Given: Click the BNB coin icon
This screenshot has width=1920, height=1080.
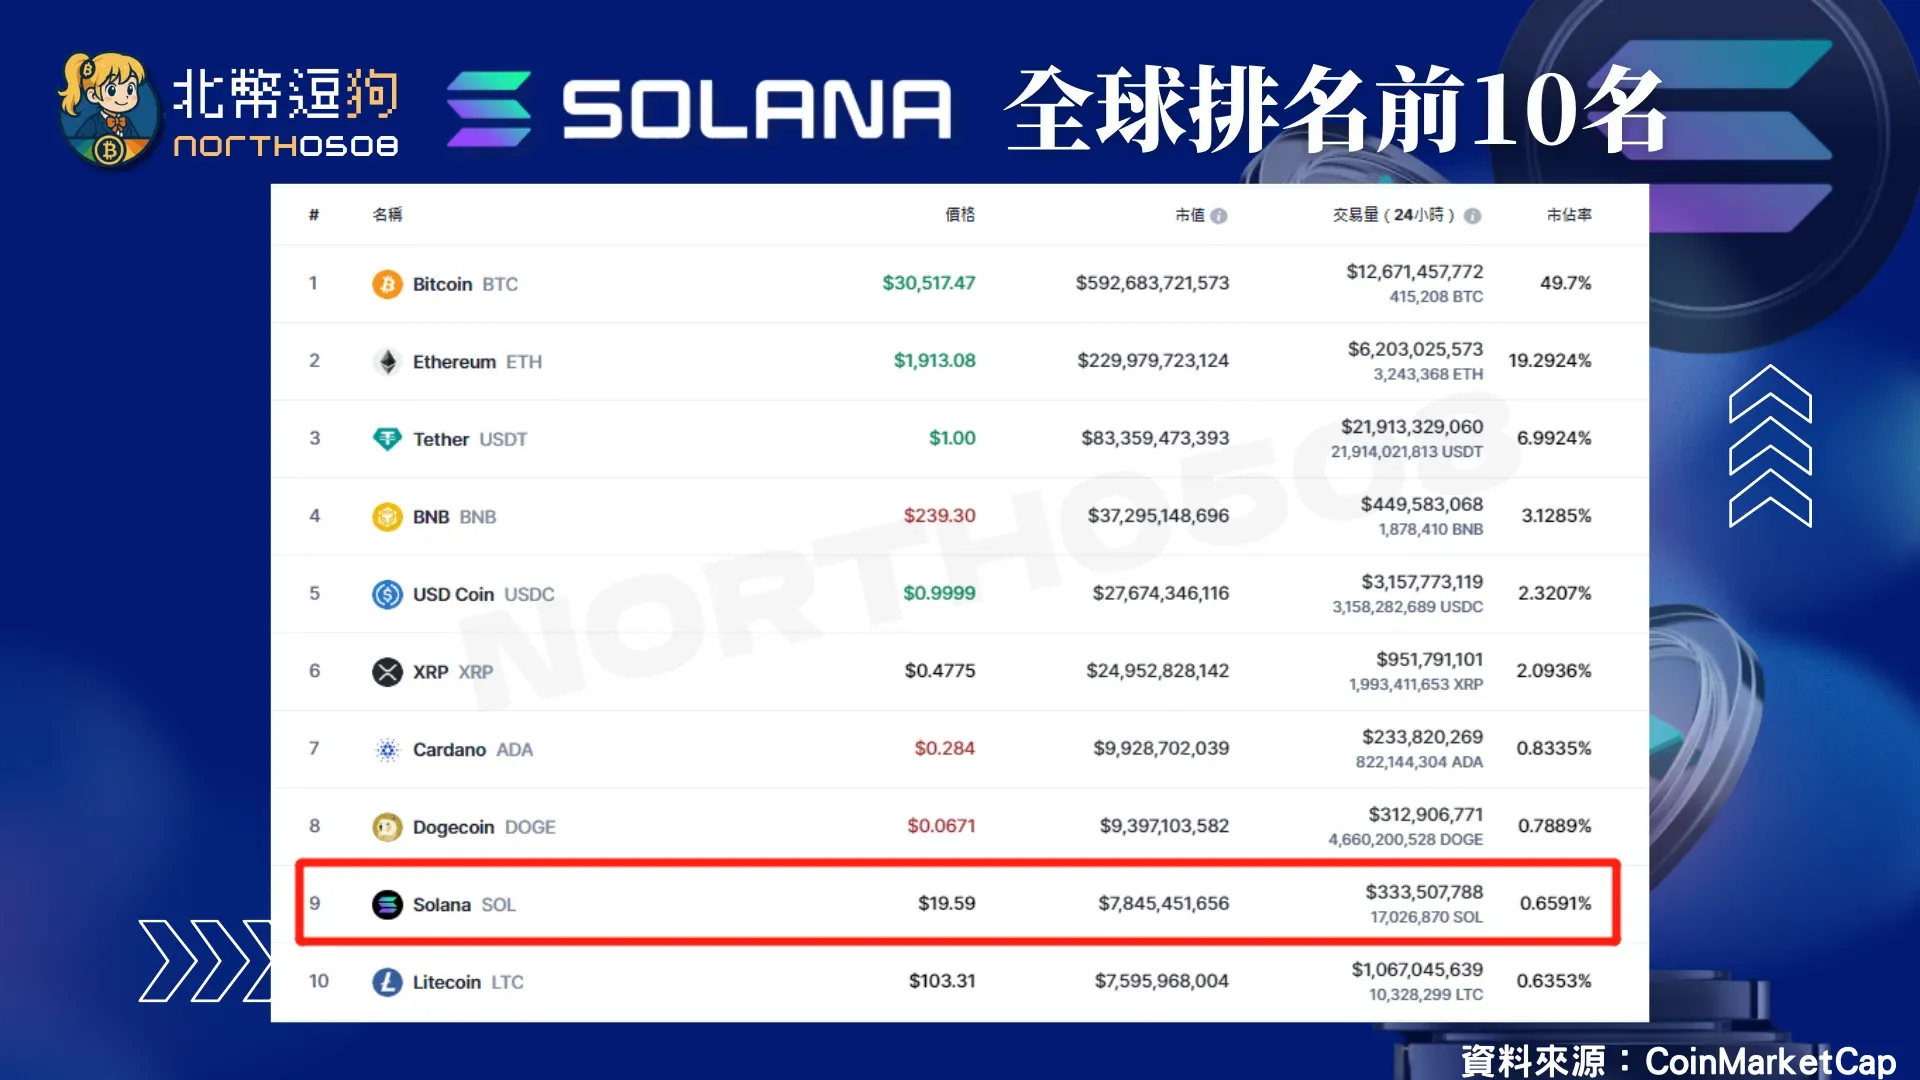Looking at the screenshot, I should tap(388, 516).
